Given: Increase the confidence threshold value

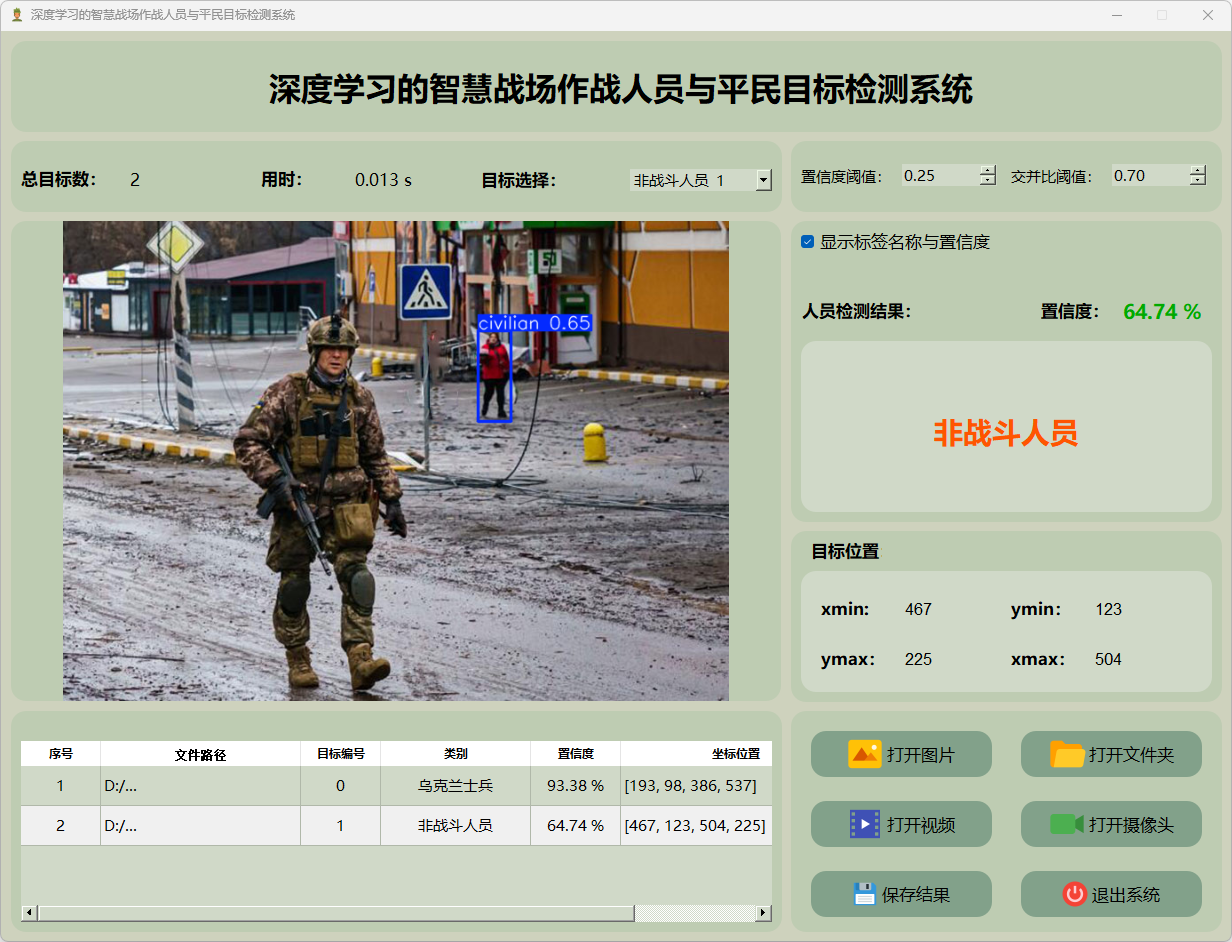Looking at the screenshot, I should pyautogui.click(x=988, y=170).
